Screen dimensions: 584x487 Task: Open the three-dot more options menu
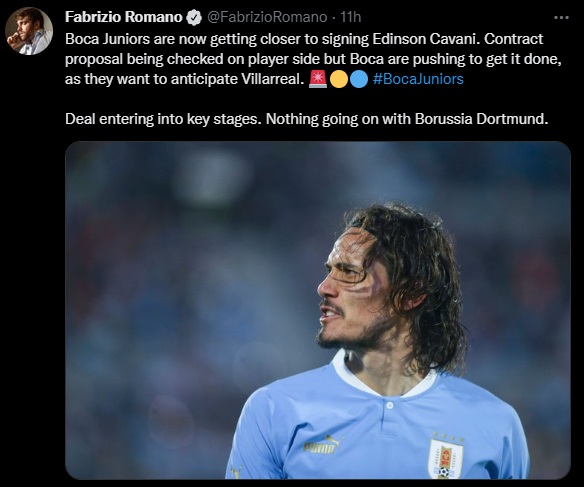tap(561, 17)
